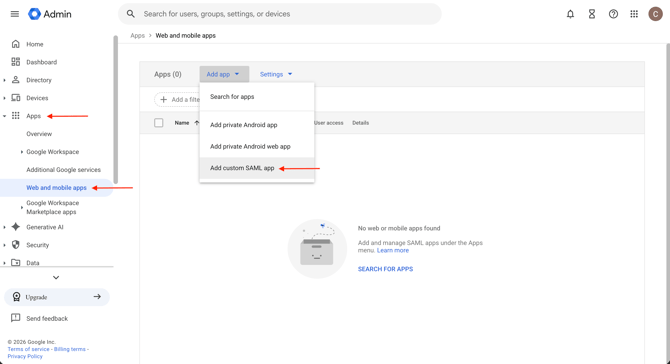The height and width of the screenshot is (364, 670).
Task: Open the Billing terms link
Action: (70, 349)
